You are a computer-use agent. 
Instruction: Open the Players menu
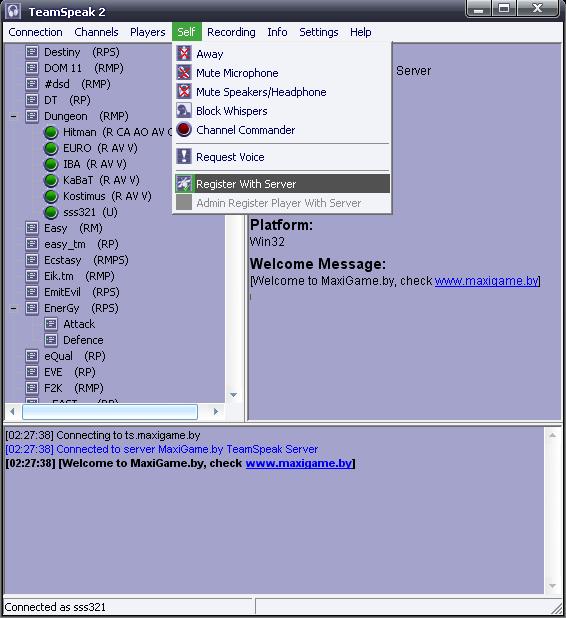[x=147, y=32]
